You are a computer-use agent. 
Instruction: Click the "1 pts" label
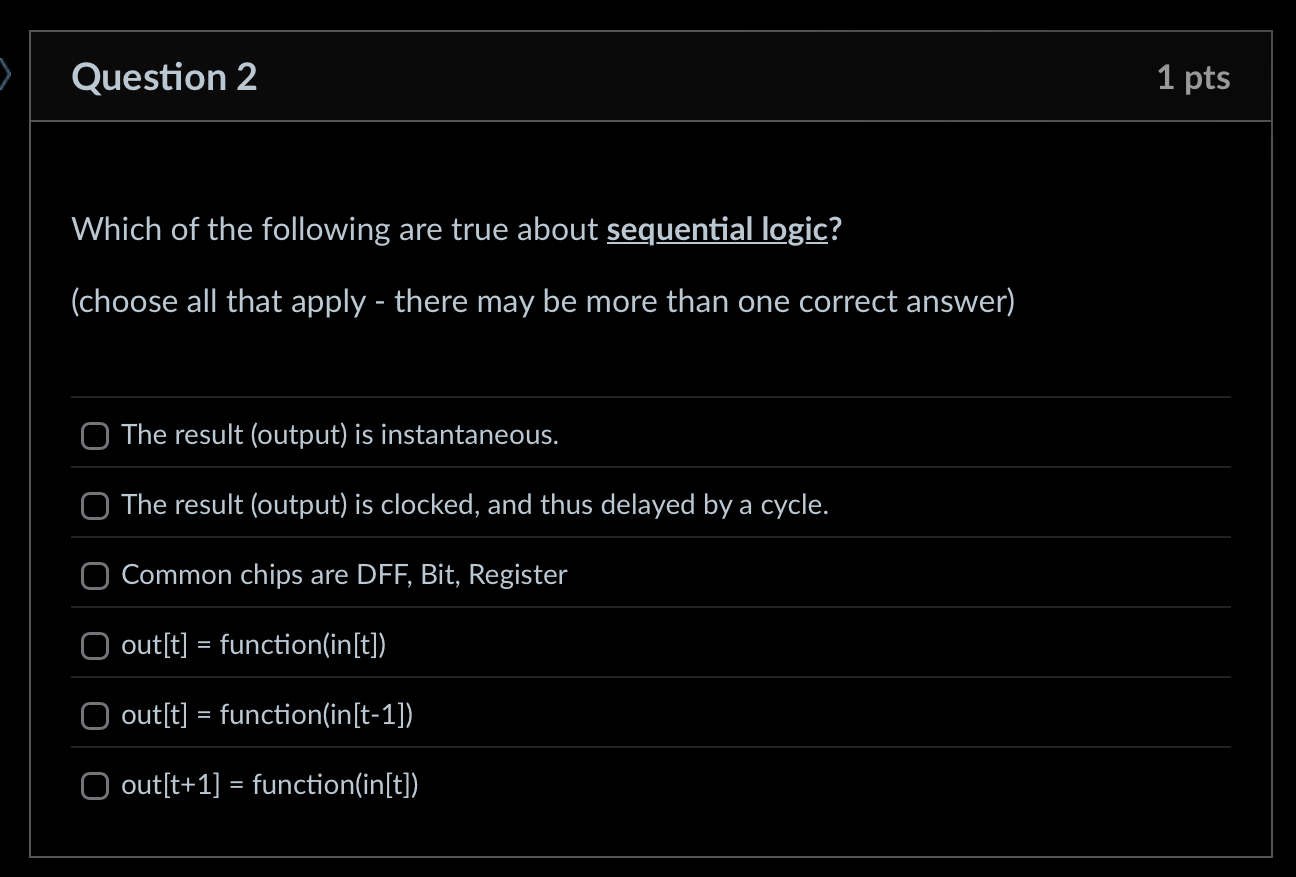(x=1193, y=77)
